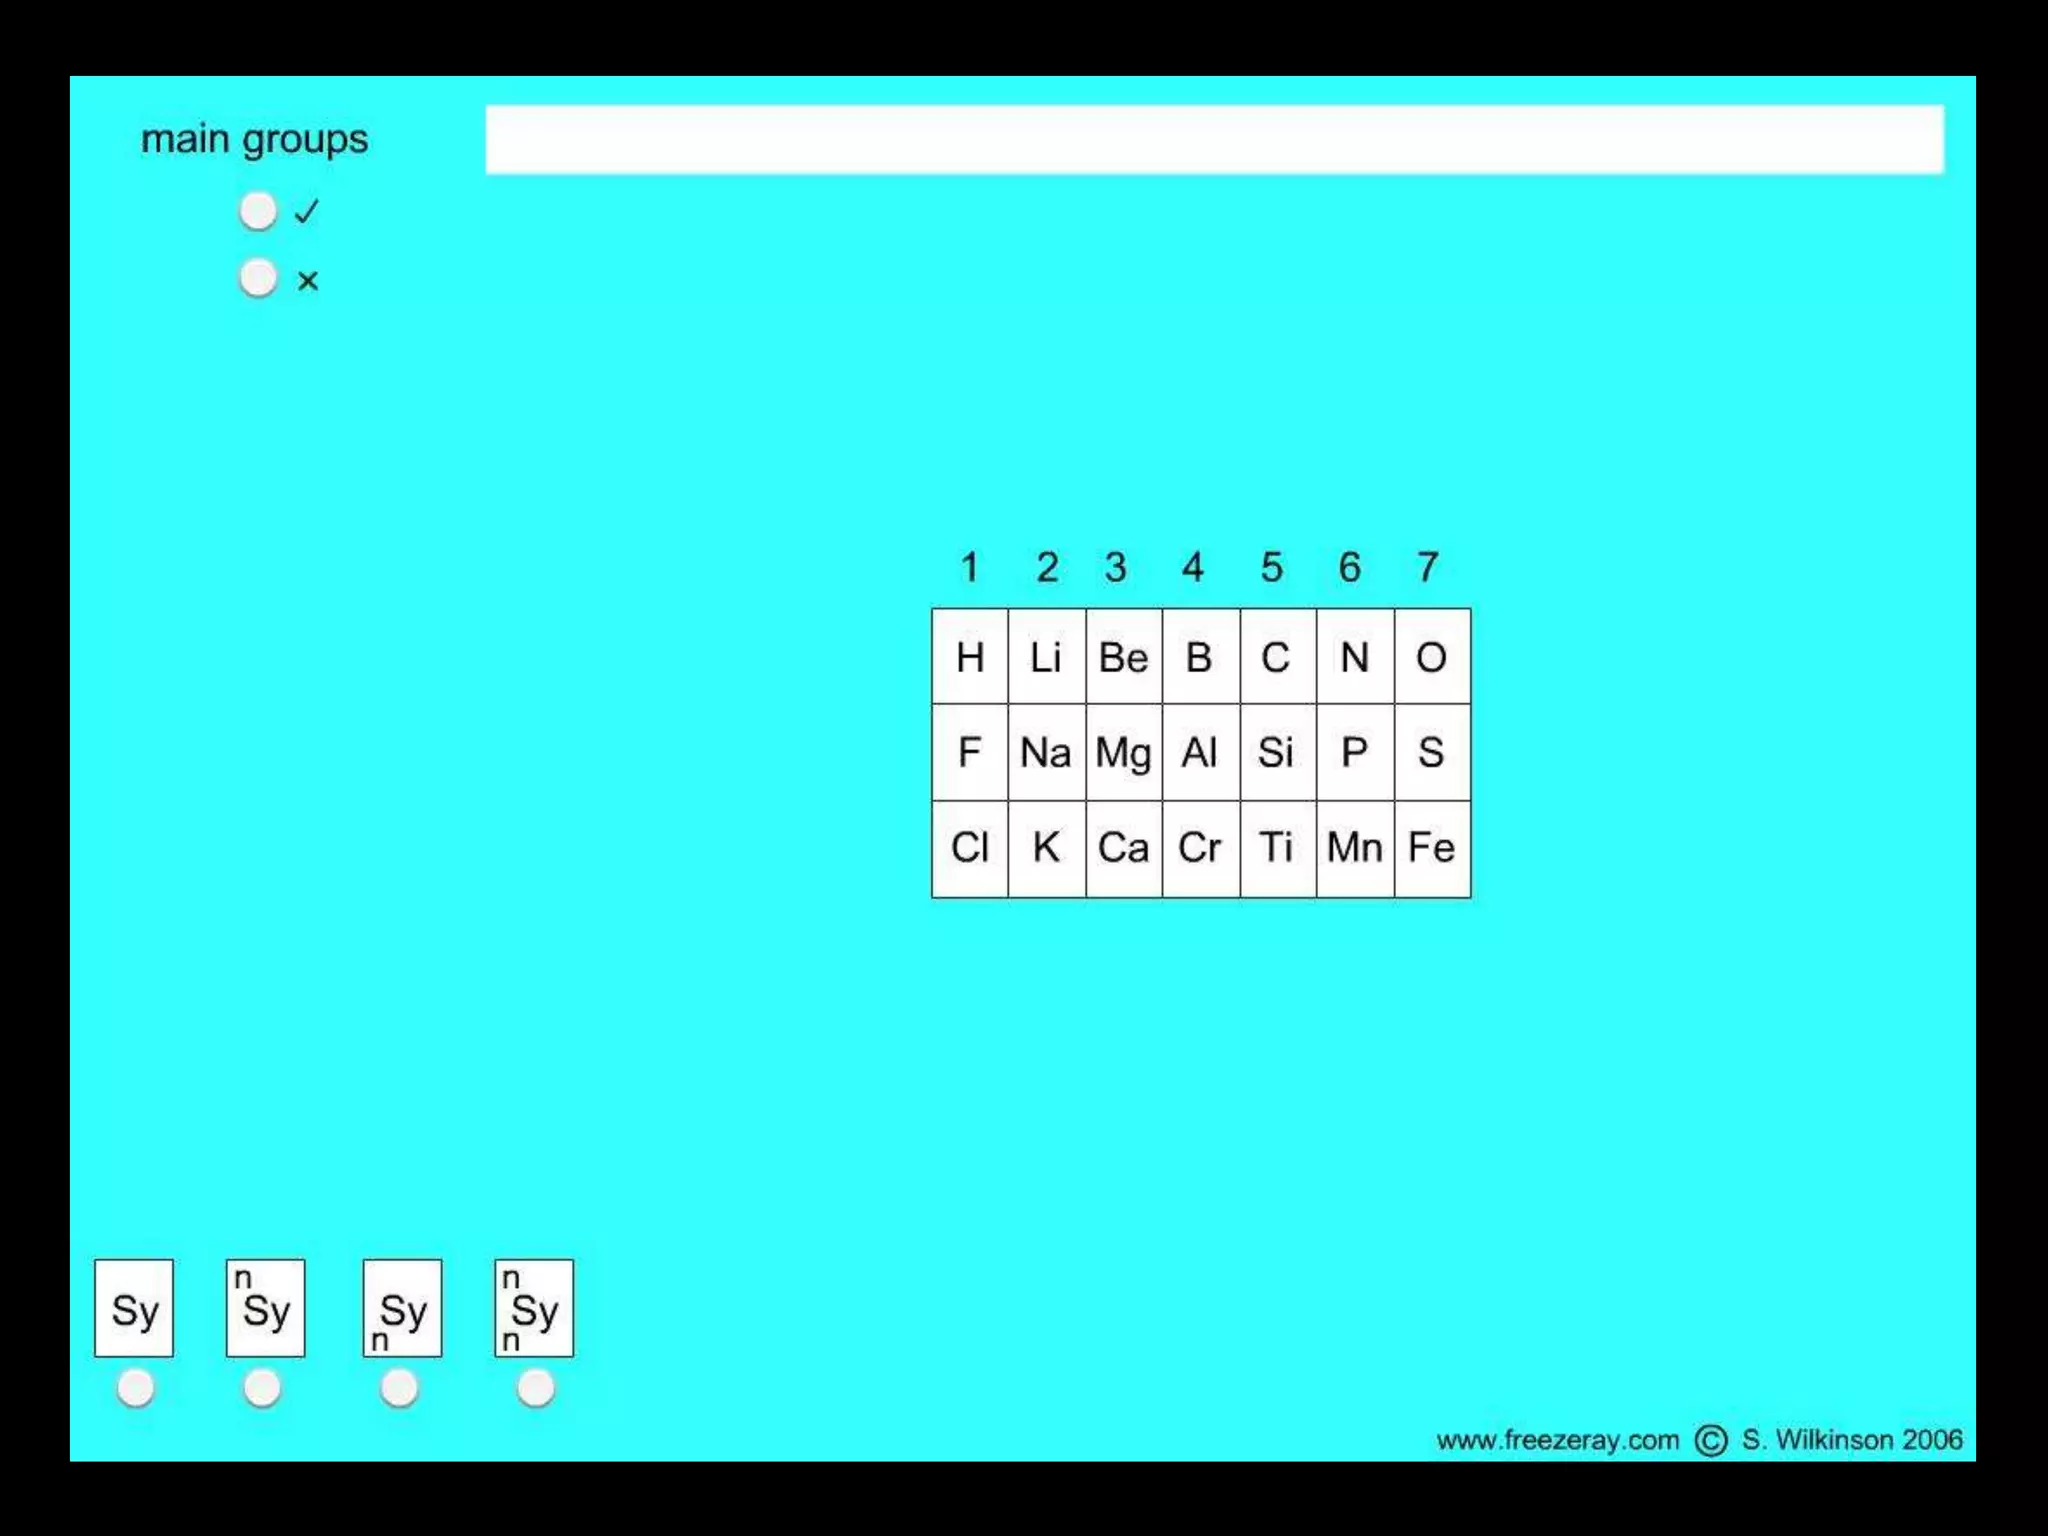The height and width of the screenshot is (1536, 2048).
Task: Click the plain Sy symbol box
Action: pos(134,1308)
